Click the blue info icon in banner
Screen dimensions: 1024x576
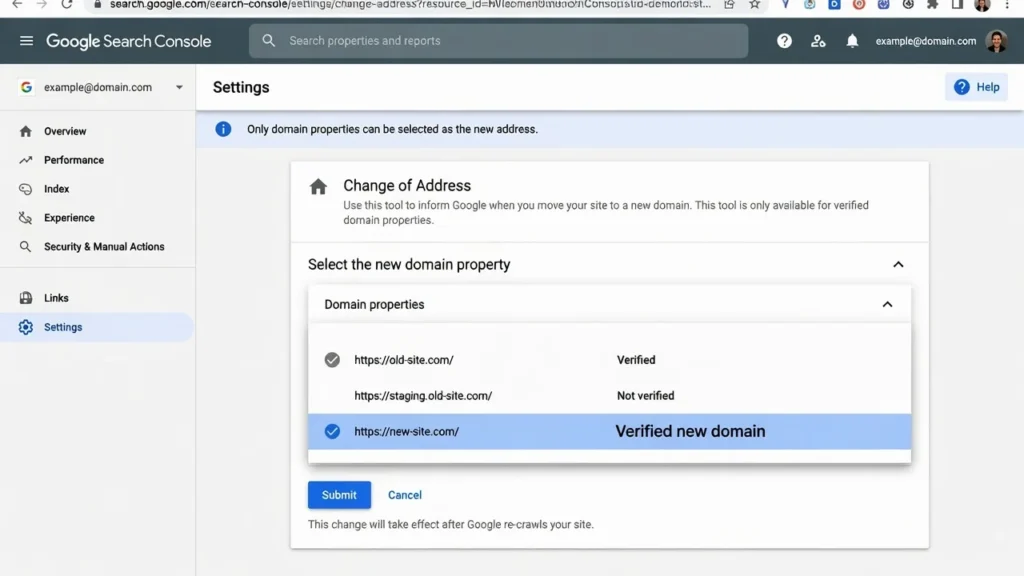click(x=223, y=129)
